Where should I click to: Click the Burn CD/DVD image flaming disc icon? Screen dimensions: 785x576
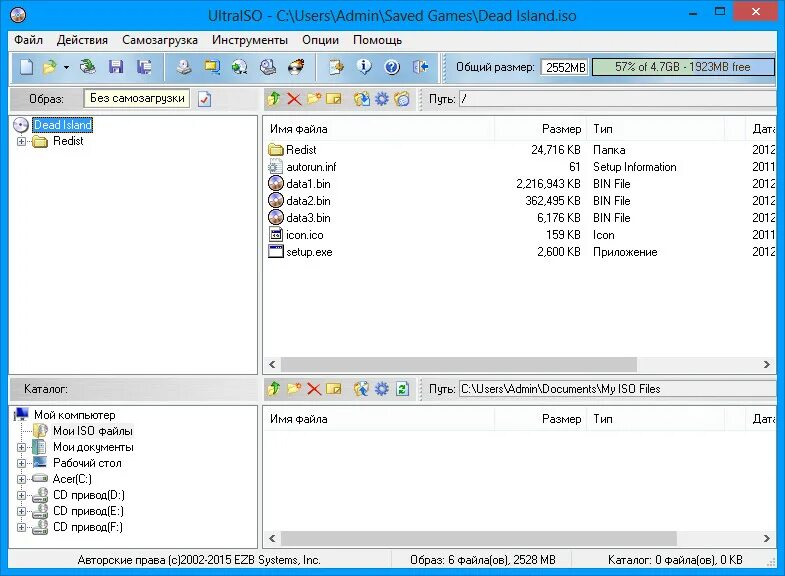click(296, 67)
